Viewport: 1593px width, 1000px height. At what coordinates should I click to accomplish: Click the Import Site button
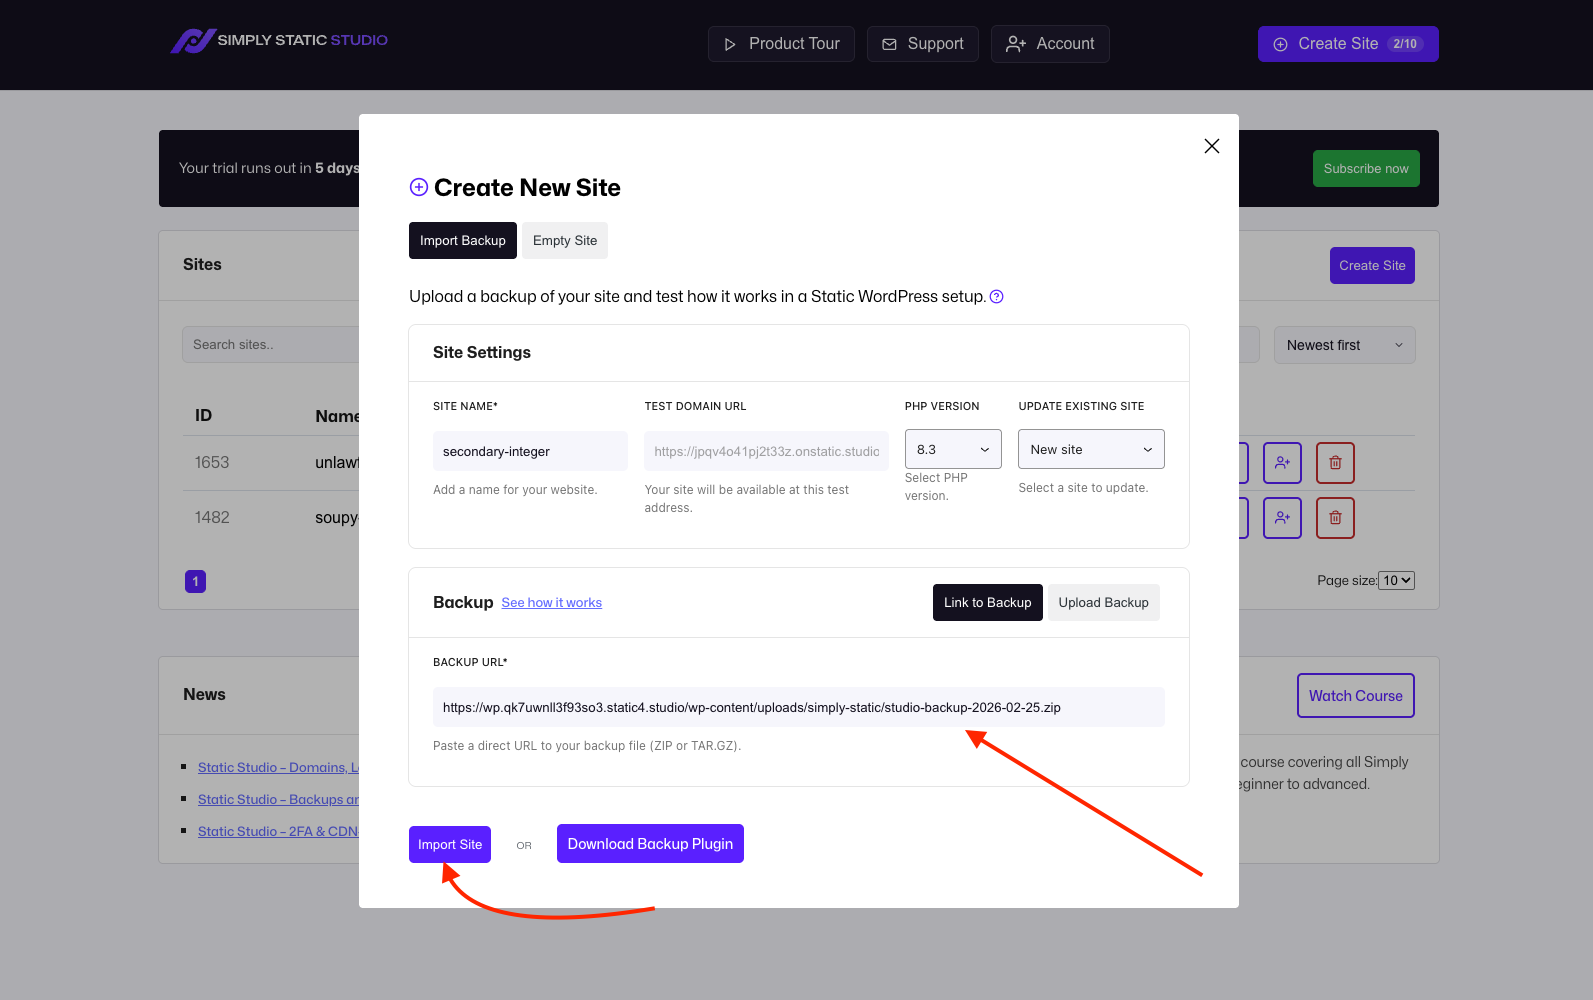(450, 845)
